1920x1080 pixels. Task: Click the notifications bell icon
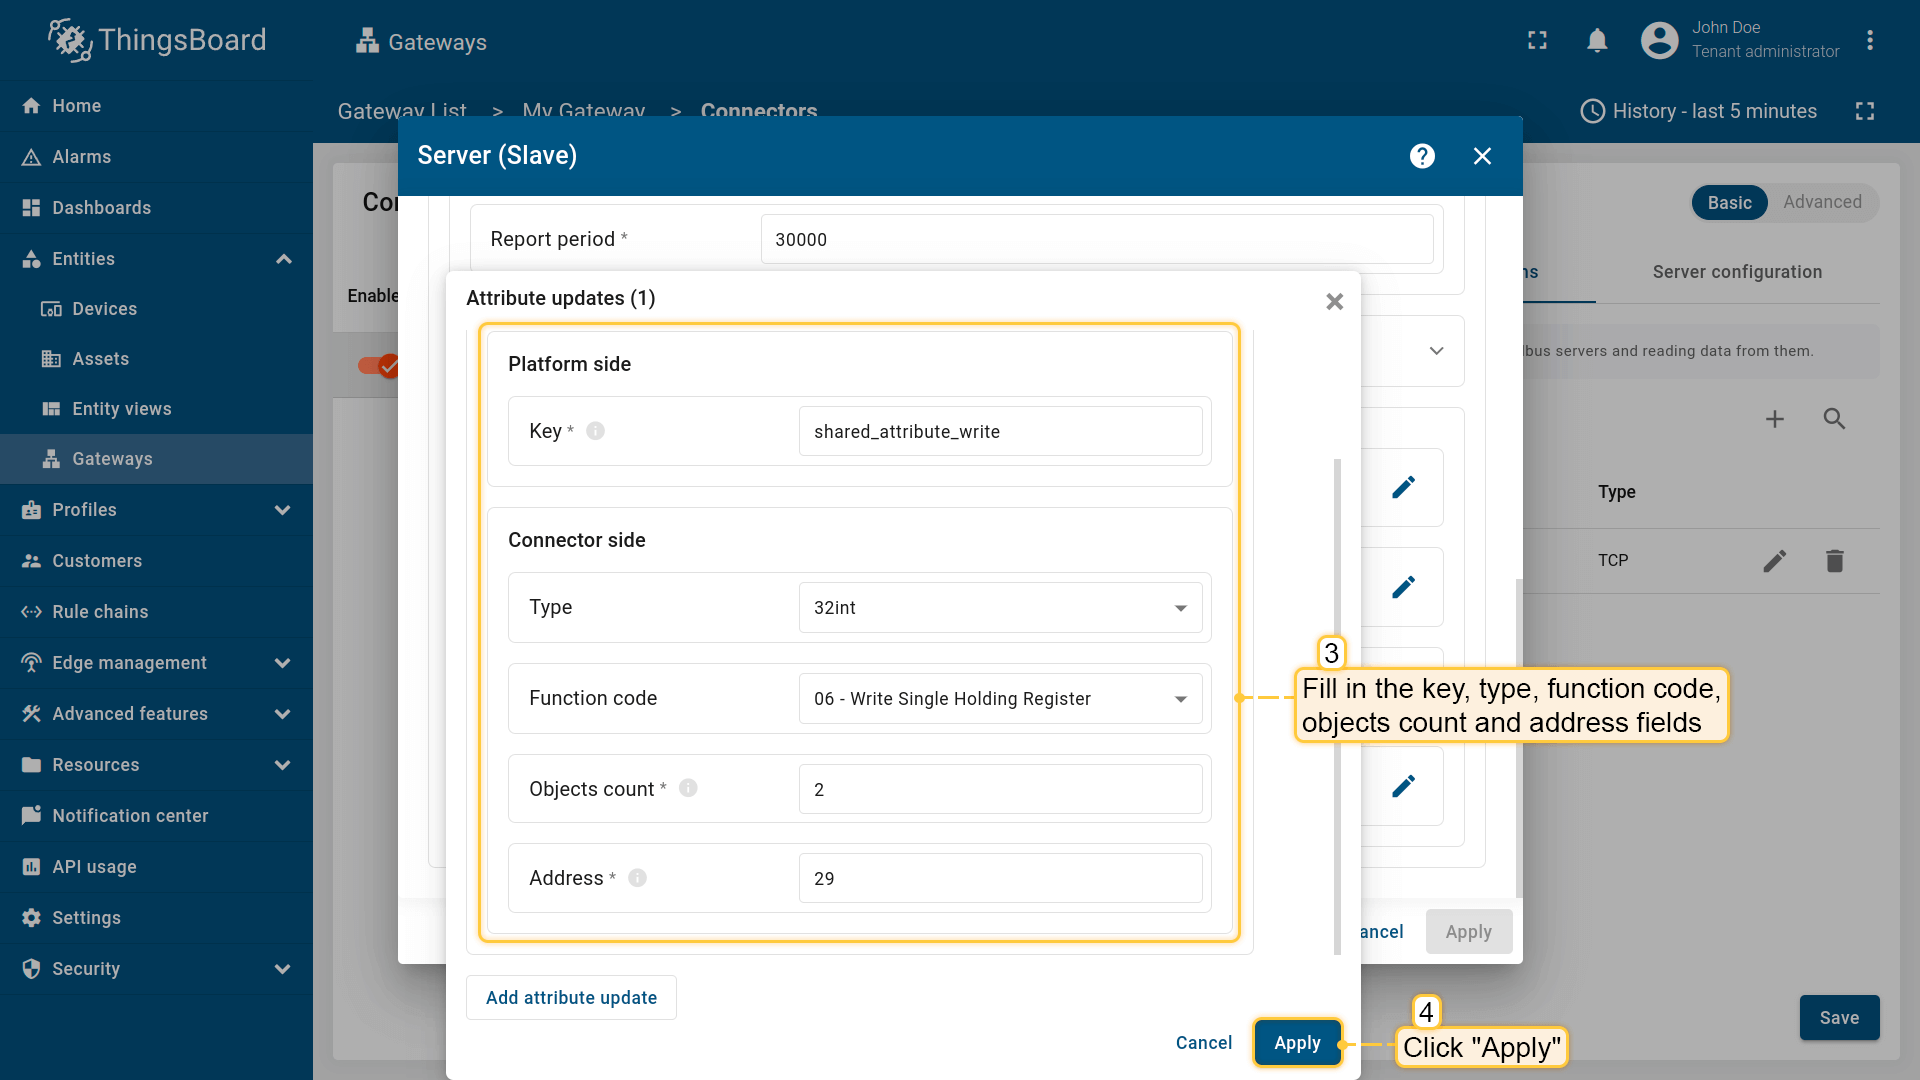click(x=1597, y=41)
